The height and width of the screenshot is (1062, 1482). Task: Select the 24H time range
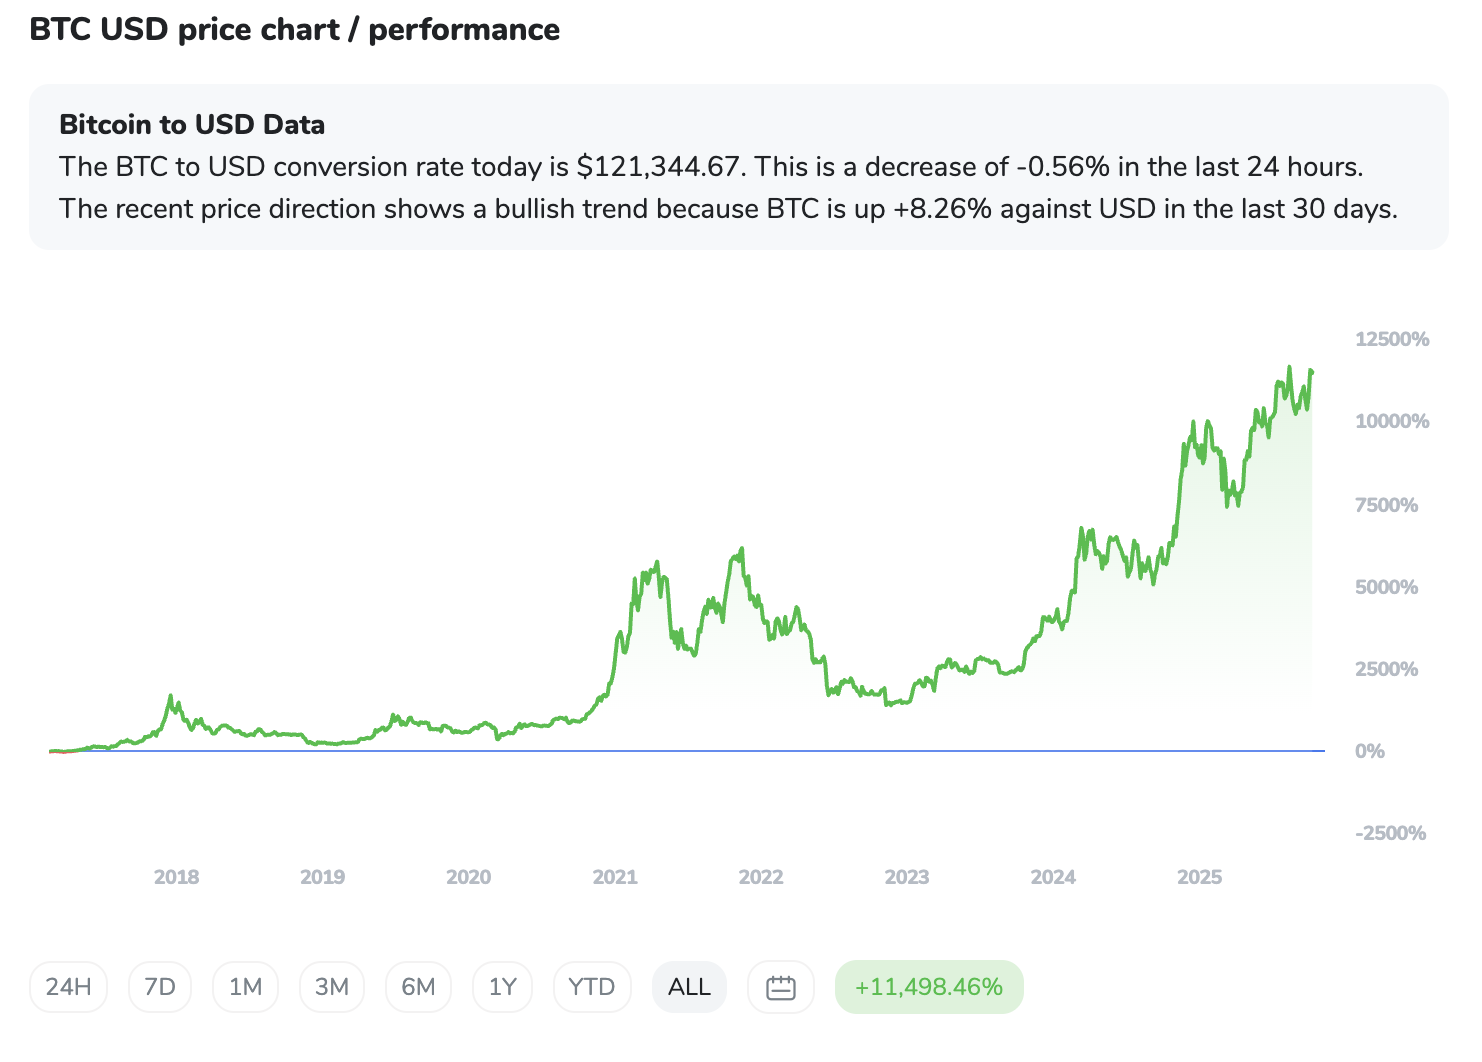tap(68, 987)
